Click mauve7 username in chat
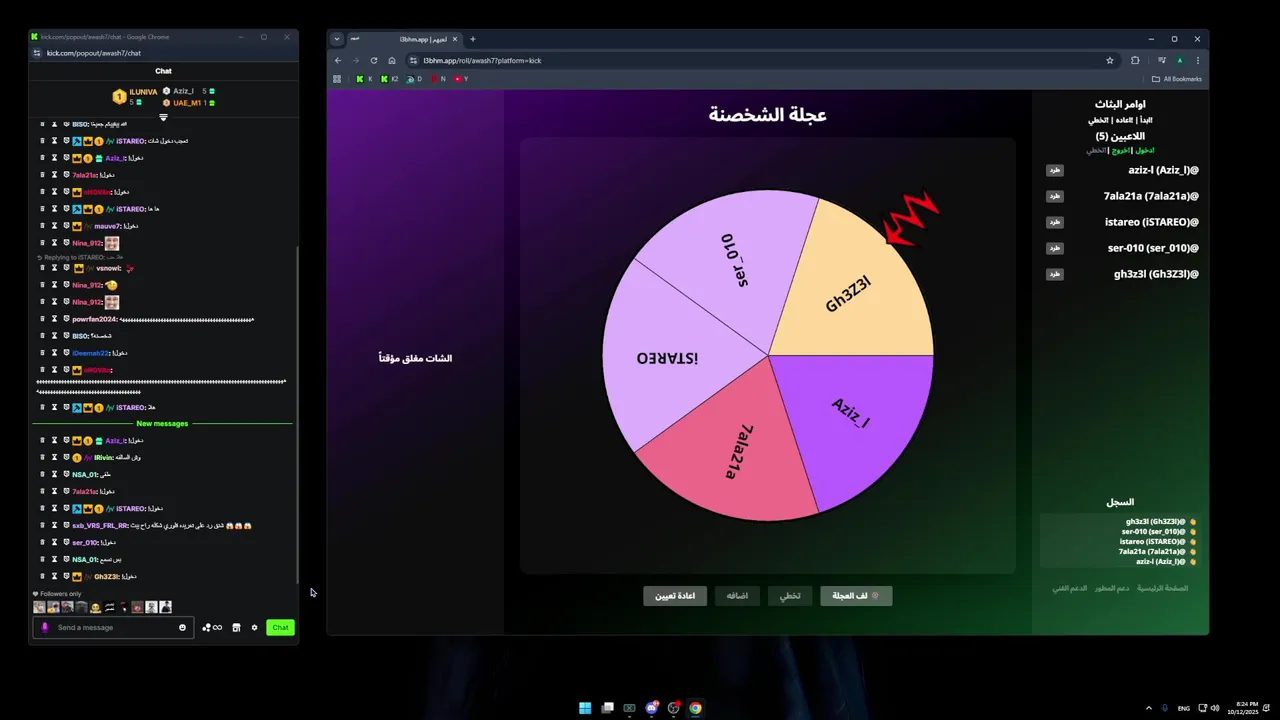The image size is (1280, 720). [x=107, y=226]
